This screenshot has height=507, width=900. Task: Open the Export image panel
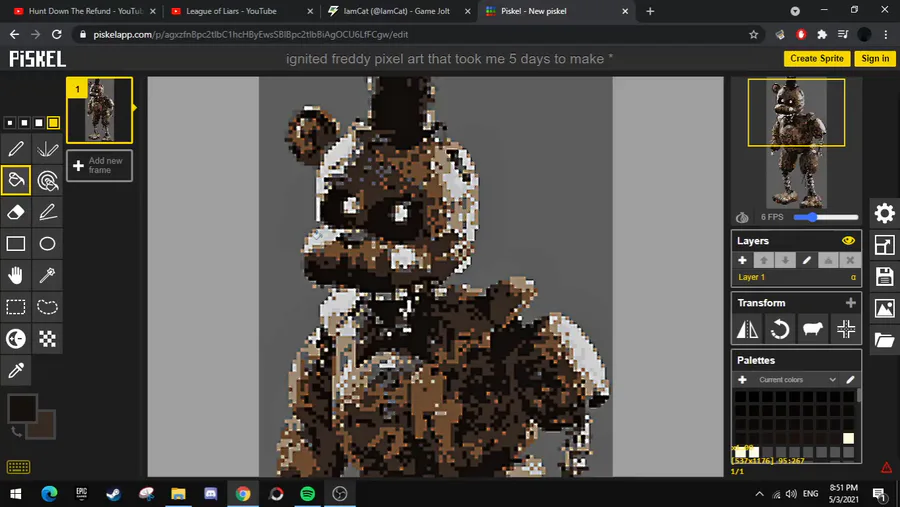885,308
